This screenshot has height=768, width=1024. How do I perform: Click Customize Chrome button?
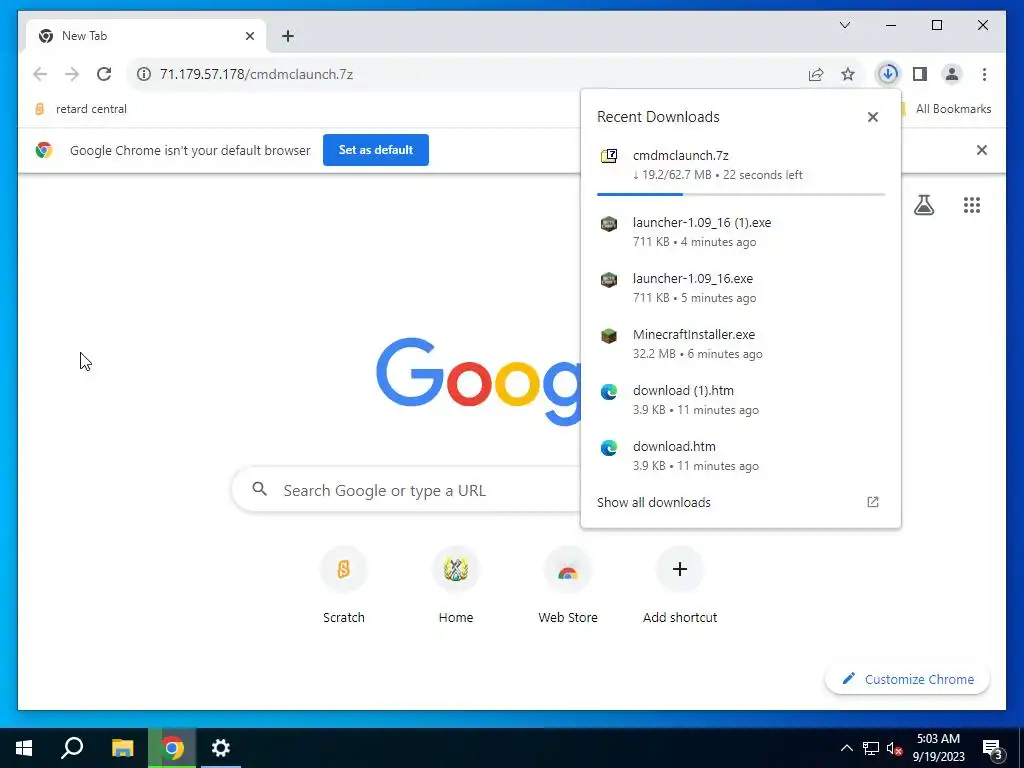(x=908, y=679)
